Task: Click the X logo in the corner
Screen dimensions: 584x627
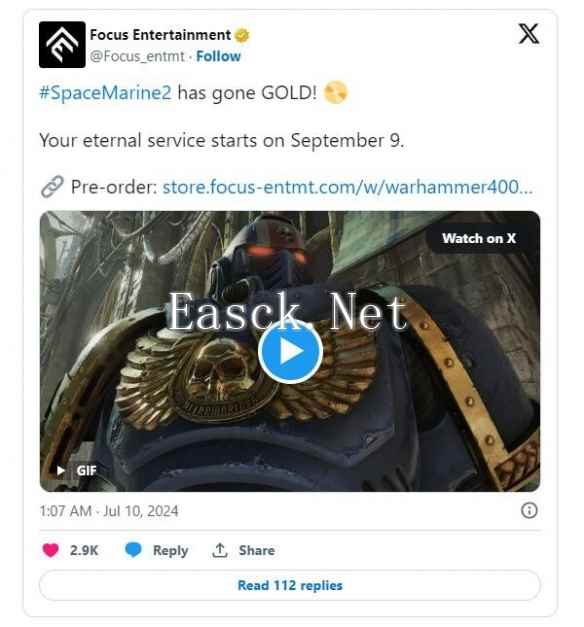Action: pyautogui.click(x=529, y=34)
